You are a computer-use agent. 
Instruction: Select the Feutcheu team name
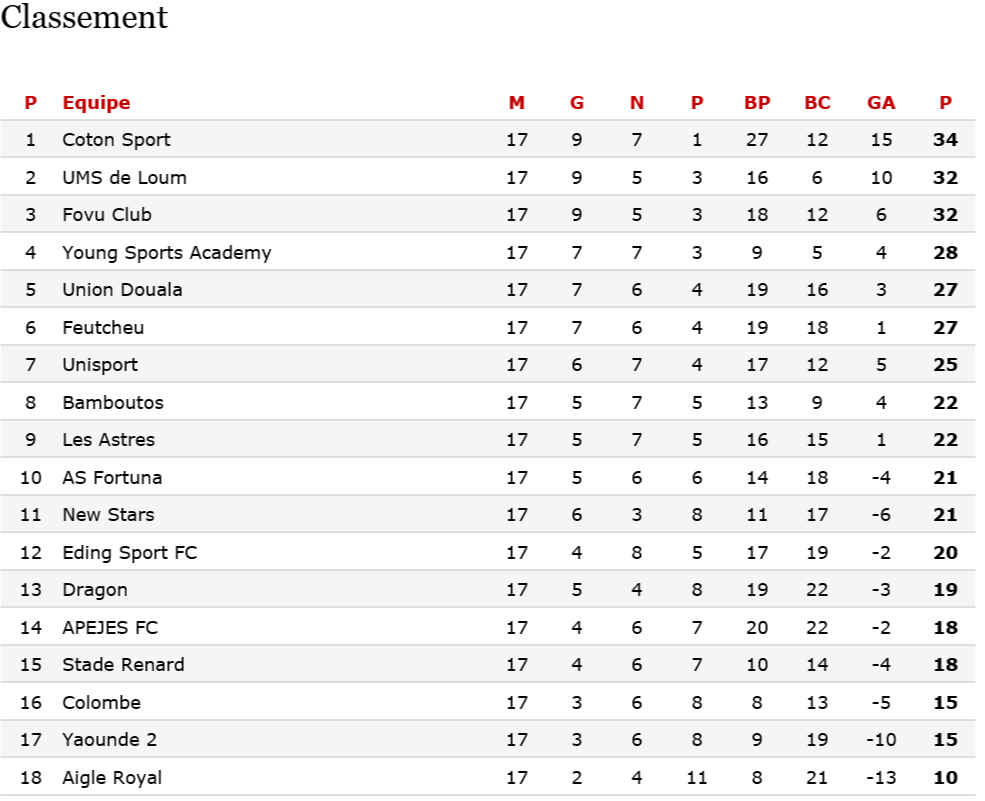(103, 328)
